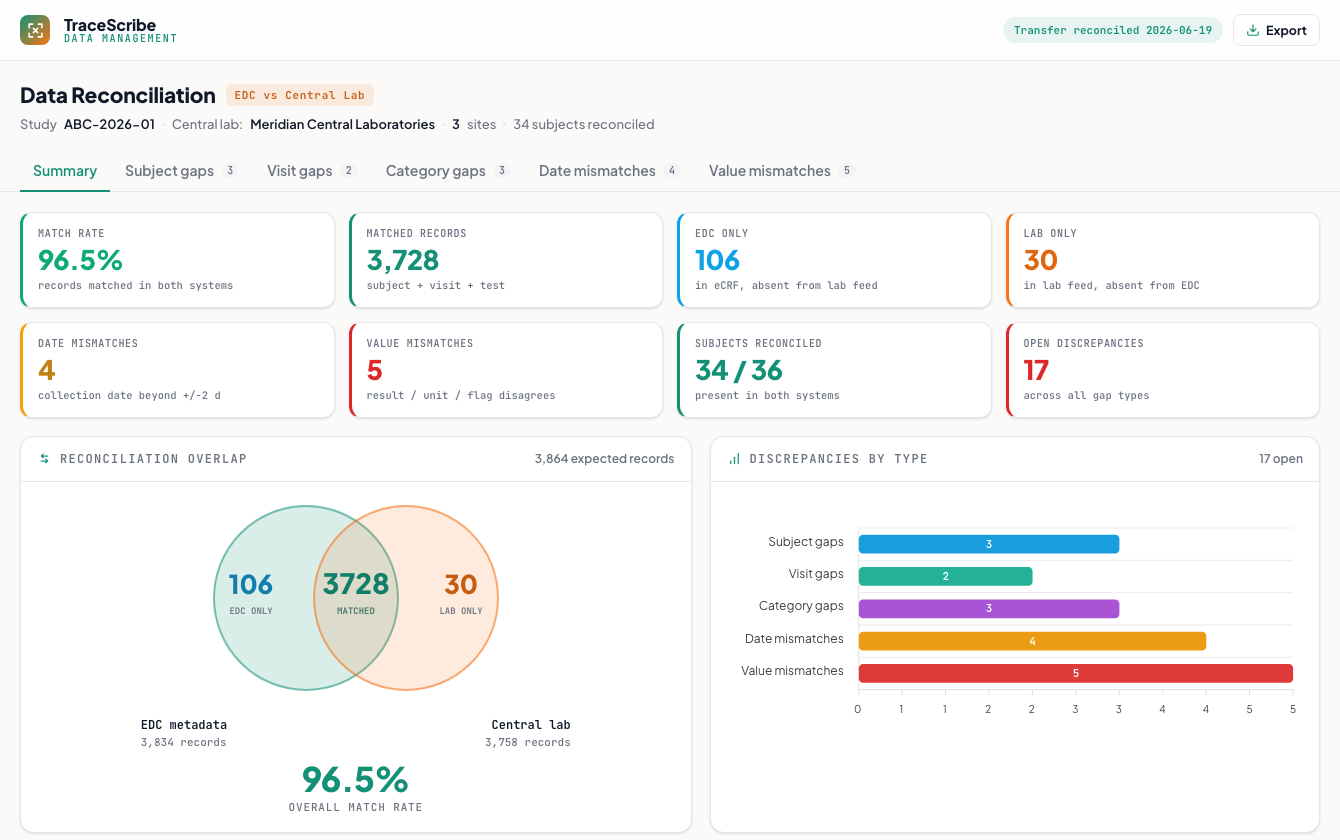This screenshot has height=840, width=1340.
Task: Click the EDC only 106 Venn region
Action: [x=251, y=591]
